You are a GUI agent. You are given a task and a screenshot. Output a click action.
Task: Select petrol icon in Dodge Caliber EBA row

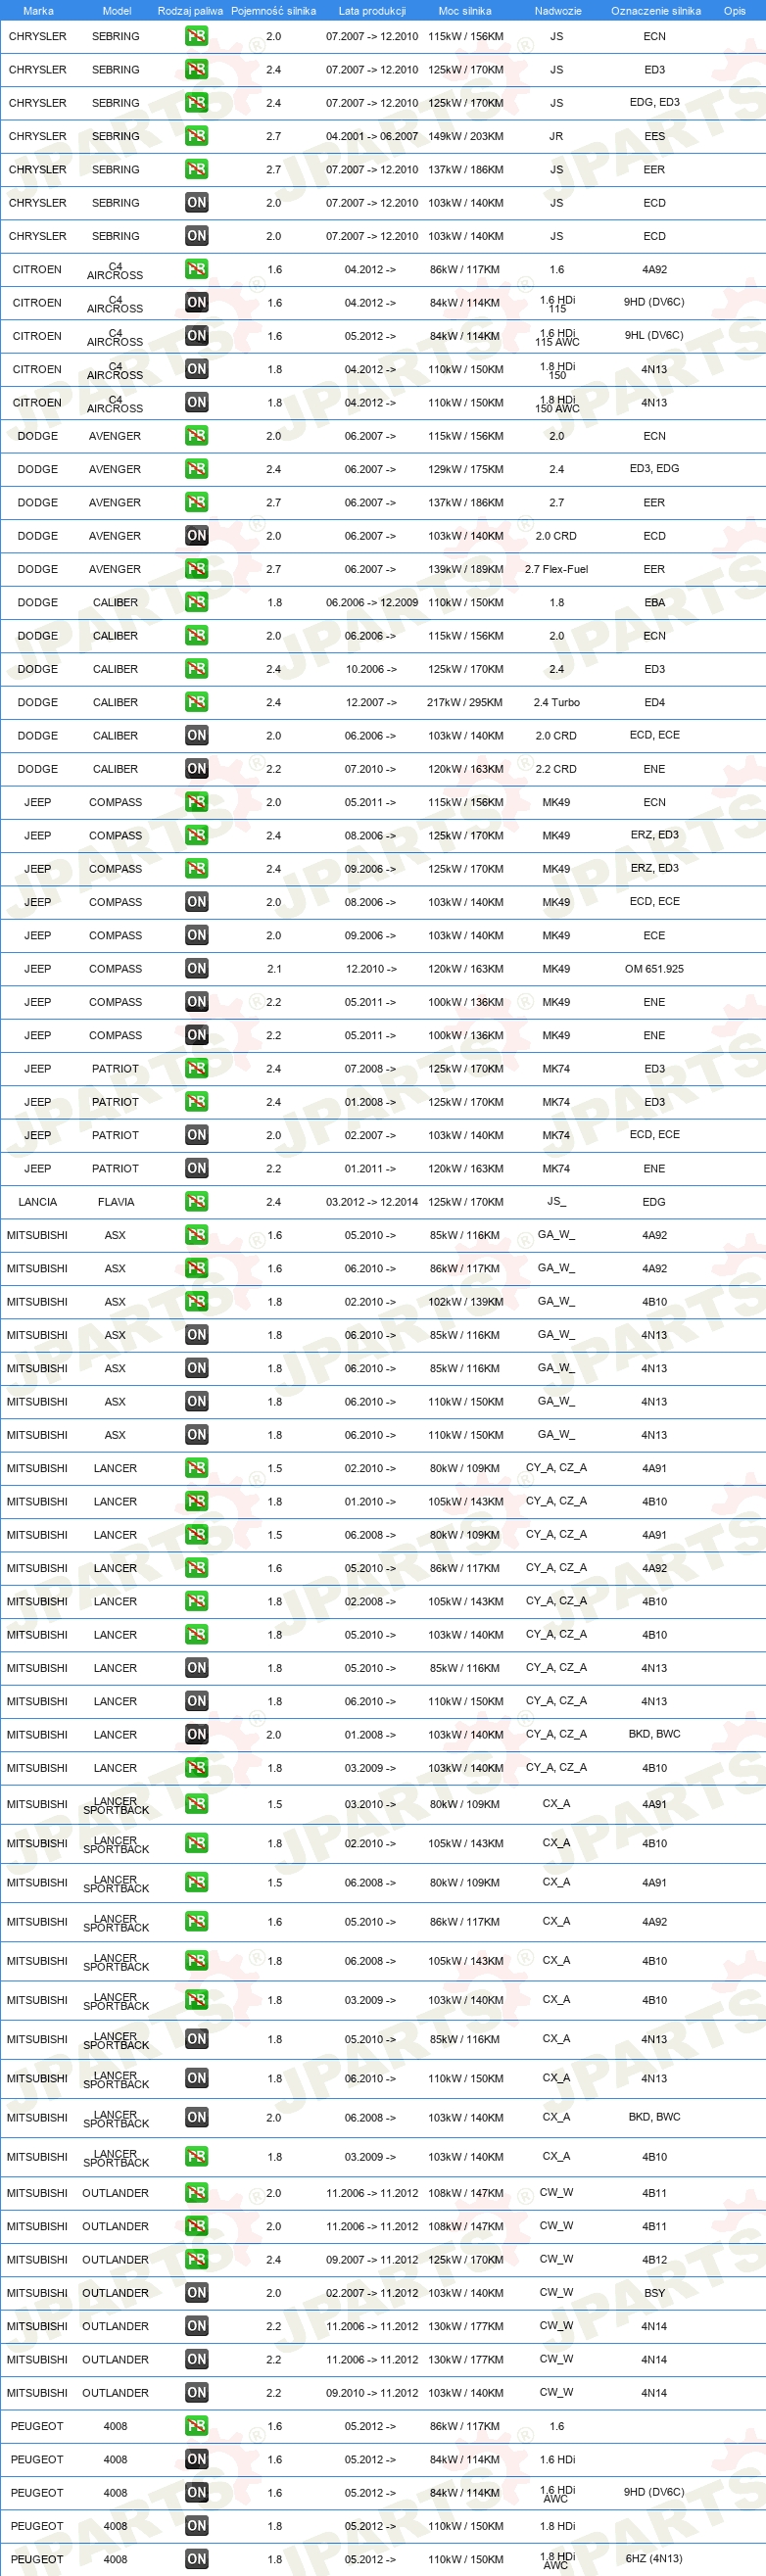click(x=196, y=602)
